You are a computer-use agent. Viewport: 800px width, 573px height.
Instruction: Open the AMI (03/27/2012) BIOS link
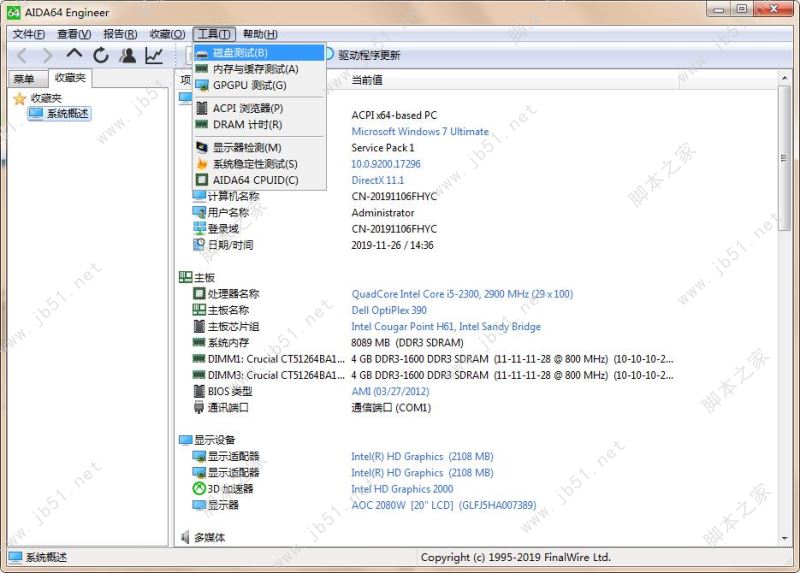click(390, 392)
